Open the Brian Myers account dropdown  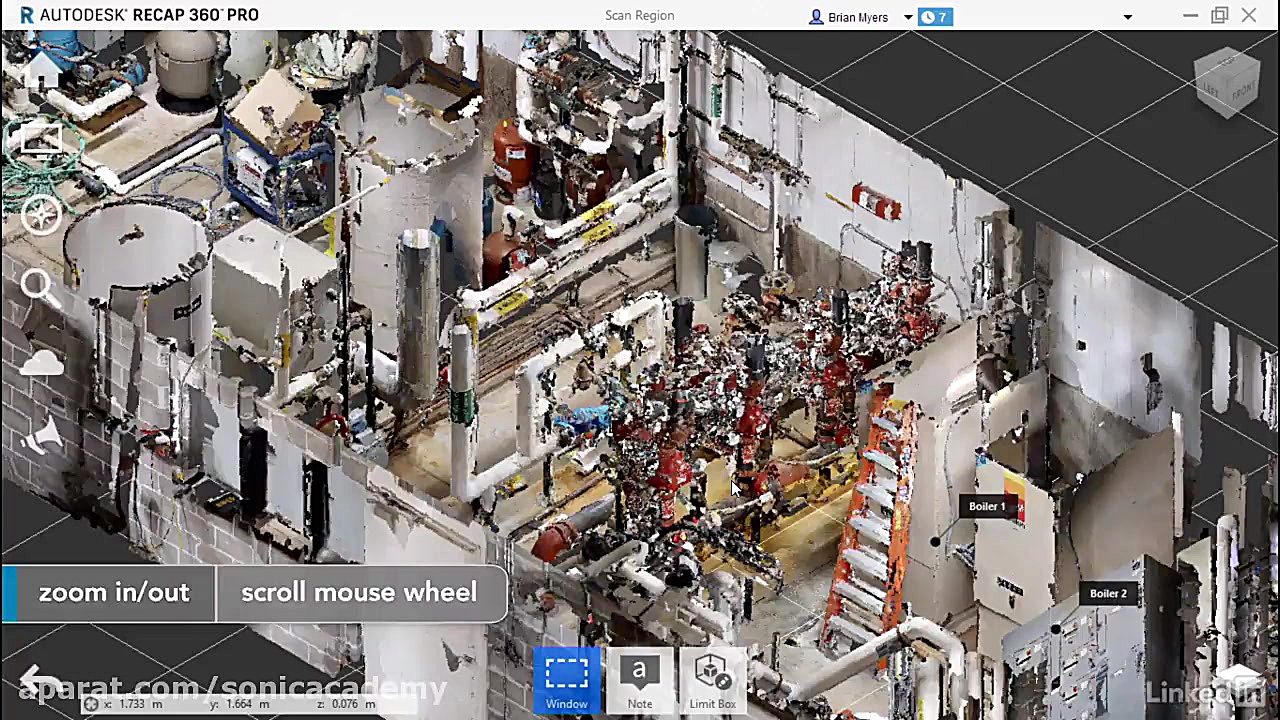[x=906, y=16]
